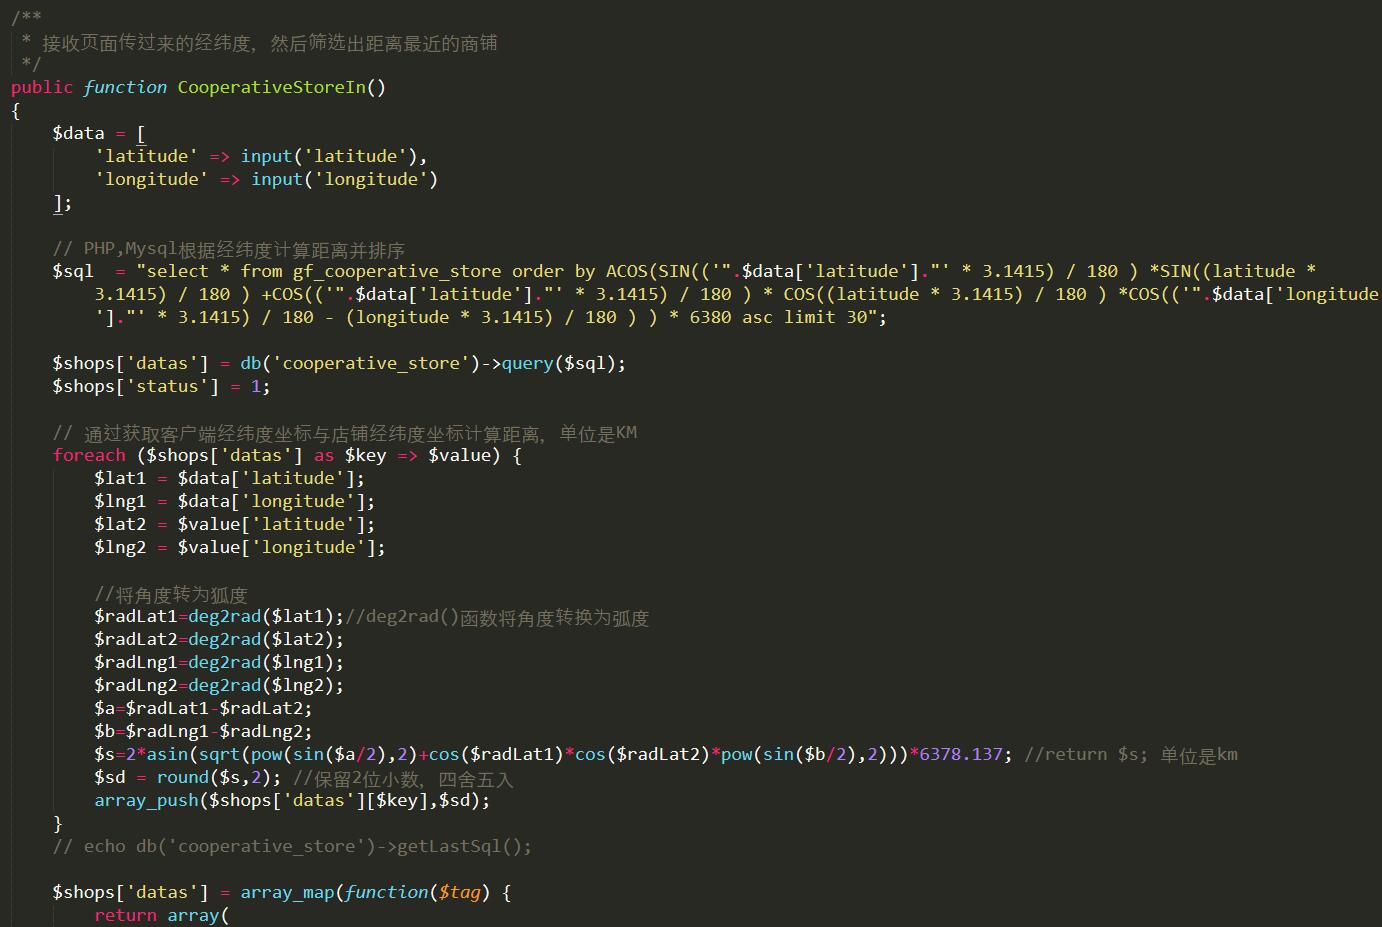Click the round function on $sd line
Viewport: 1382px width, 927px height.
[182, 777]
